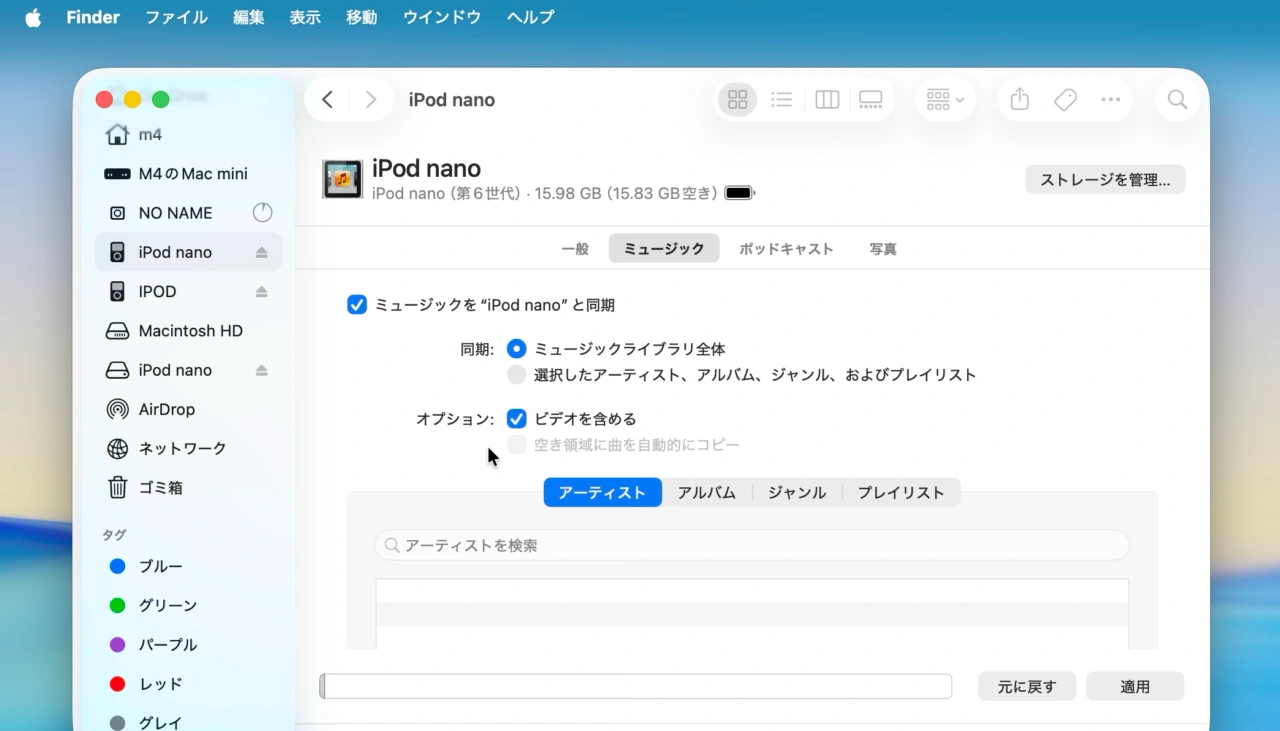Viewport: 1280px width, 731px height.
Task: Switch to the ミュージック tab
Action: [x=664, y=249]
